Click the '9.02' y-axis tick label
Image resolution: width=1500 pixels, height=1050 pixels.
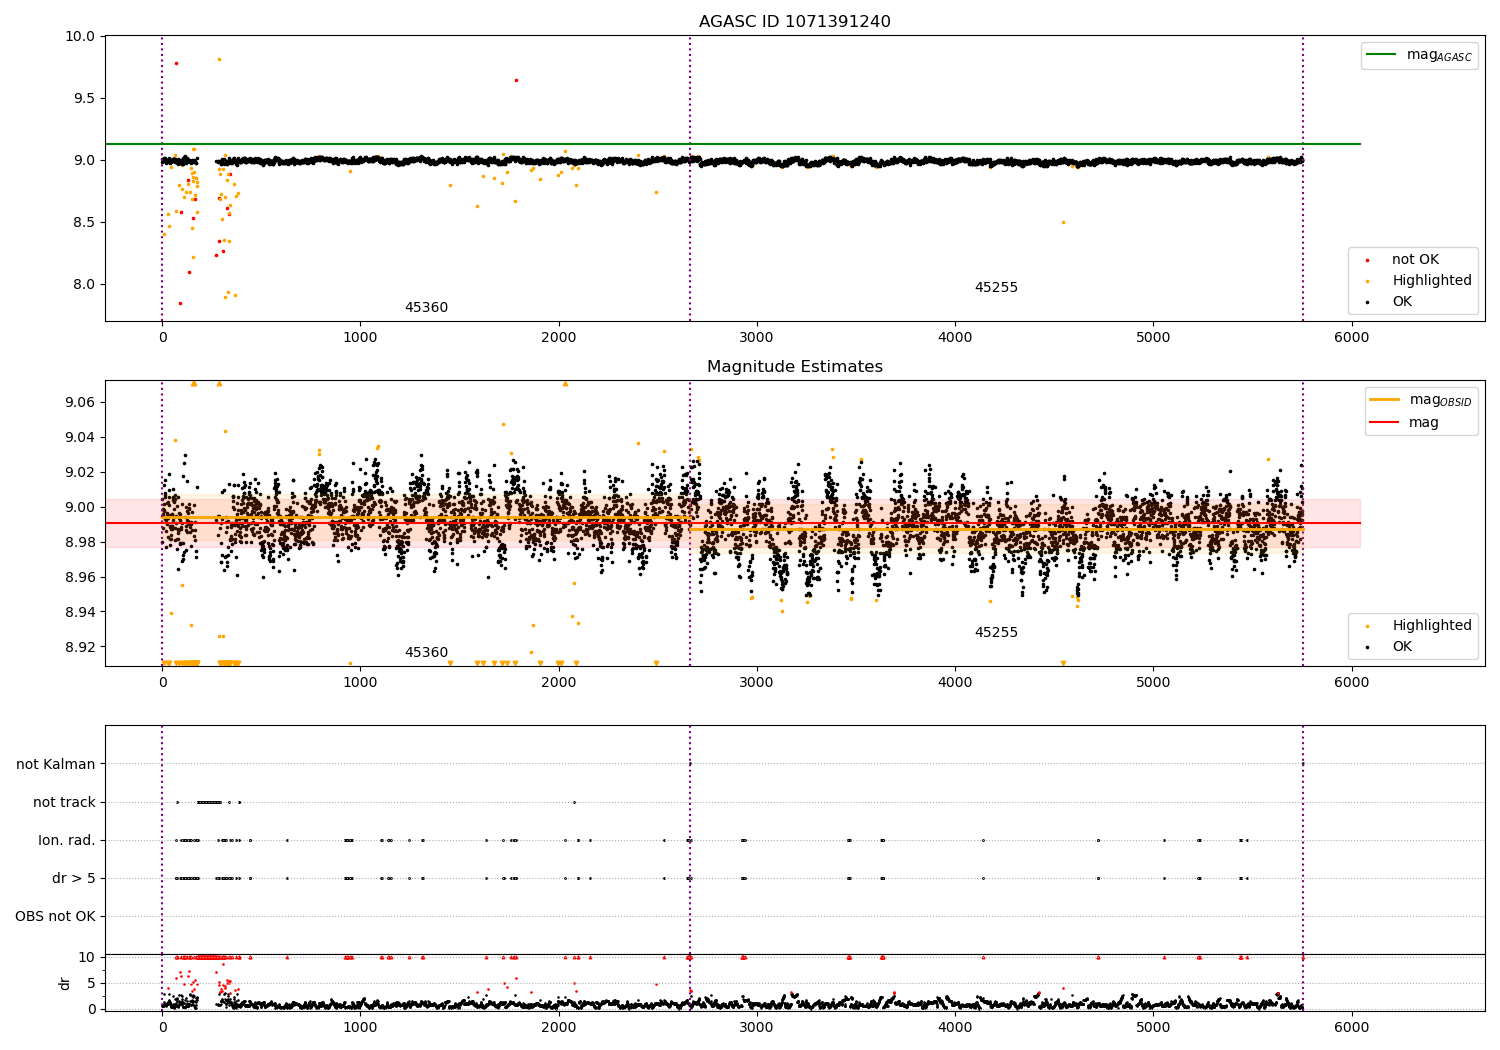coord(80,472)
